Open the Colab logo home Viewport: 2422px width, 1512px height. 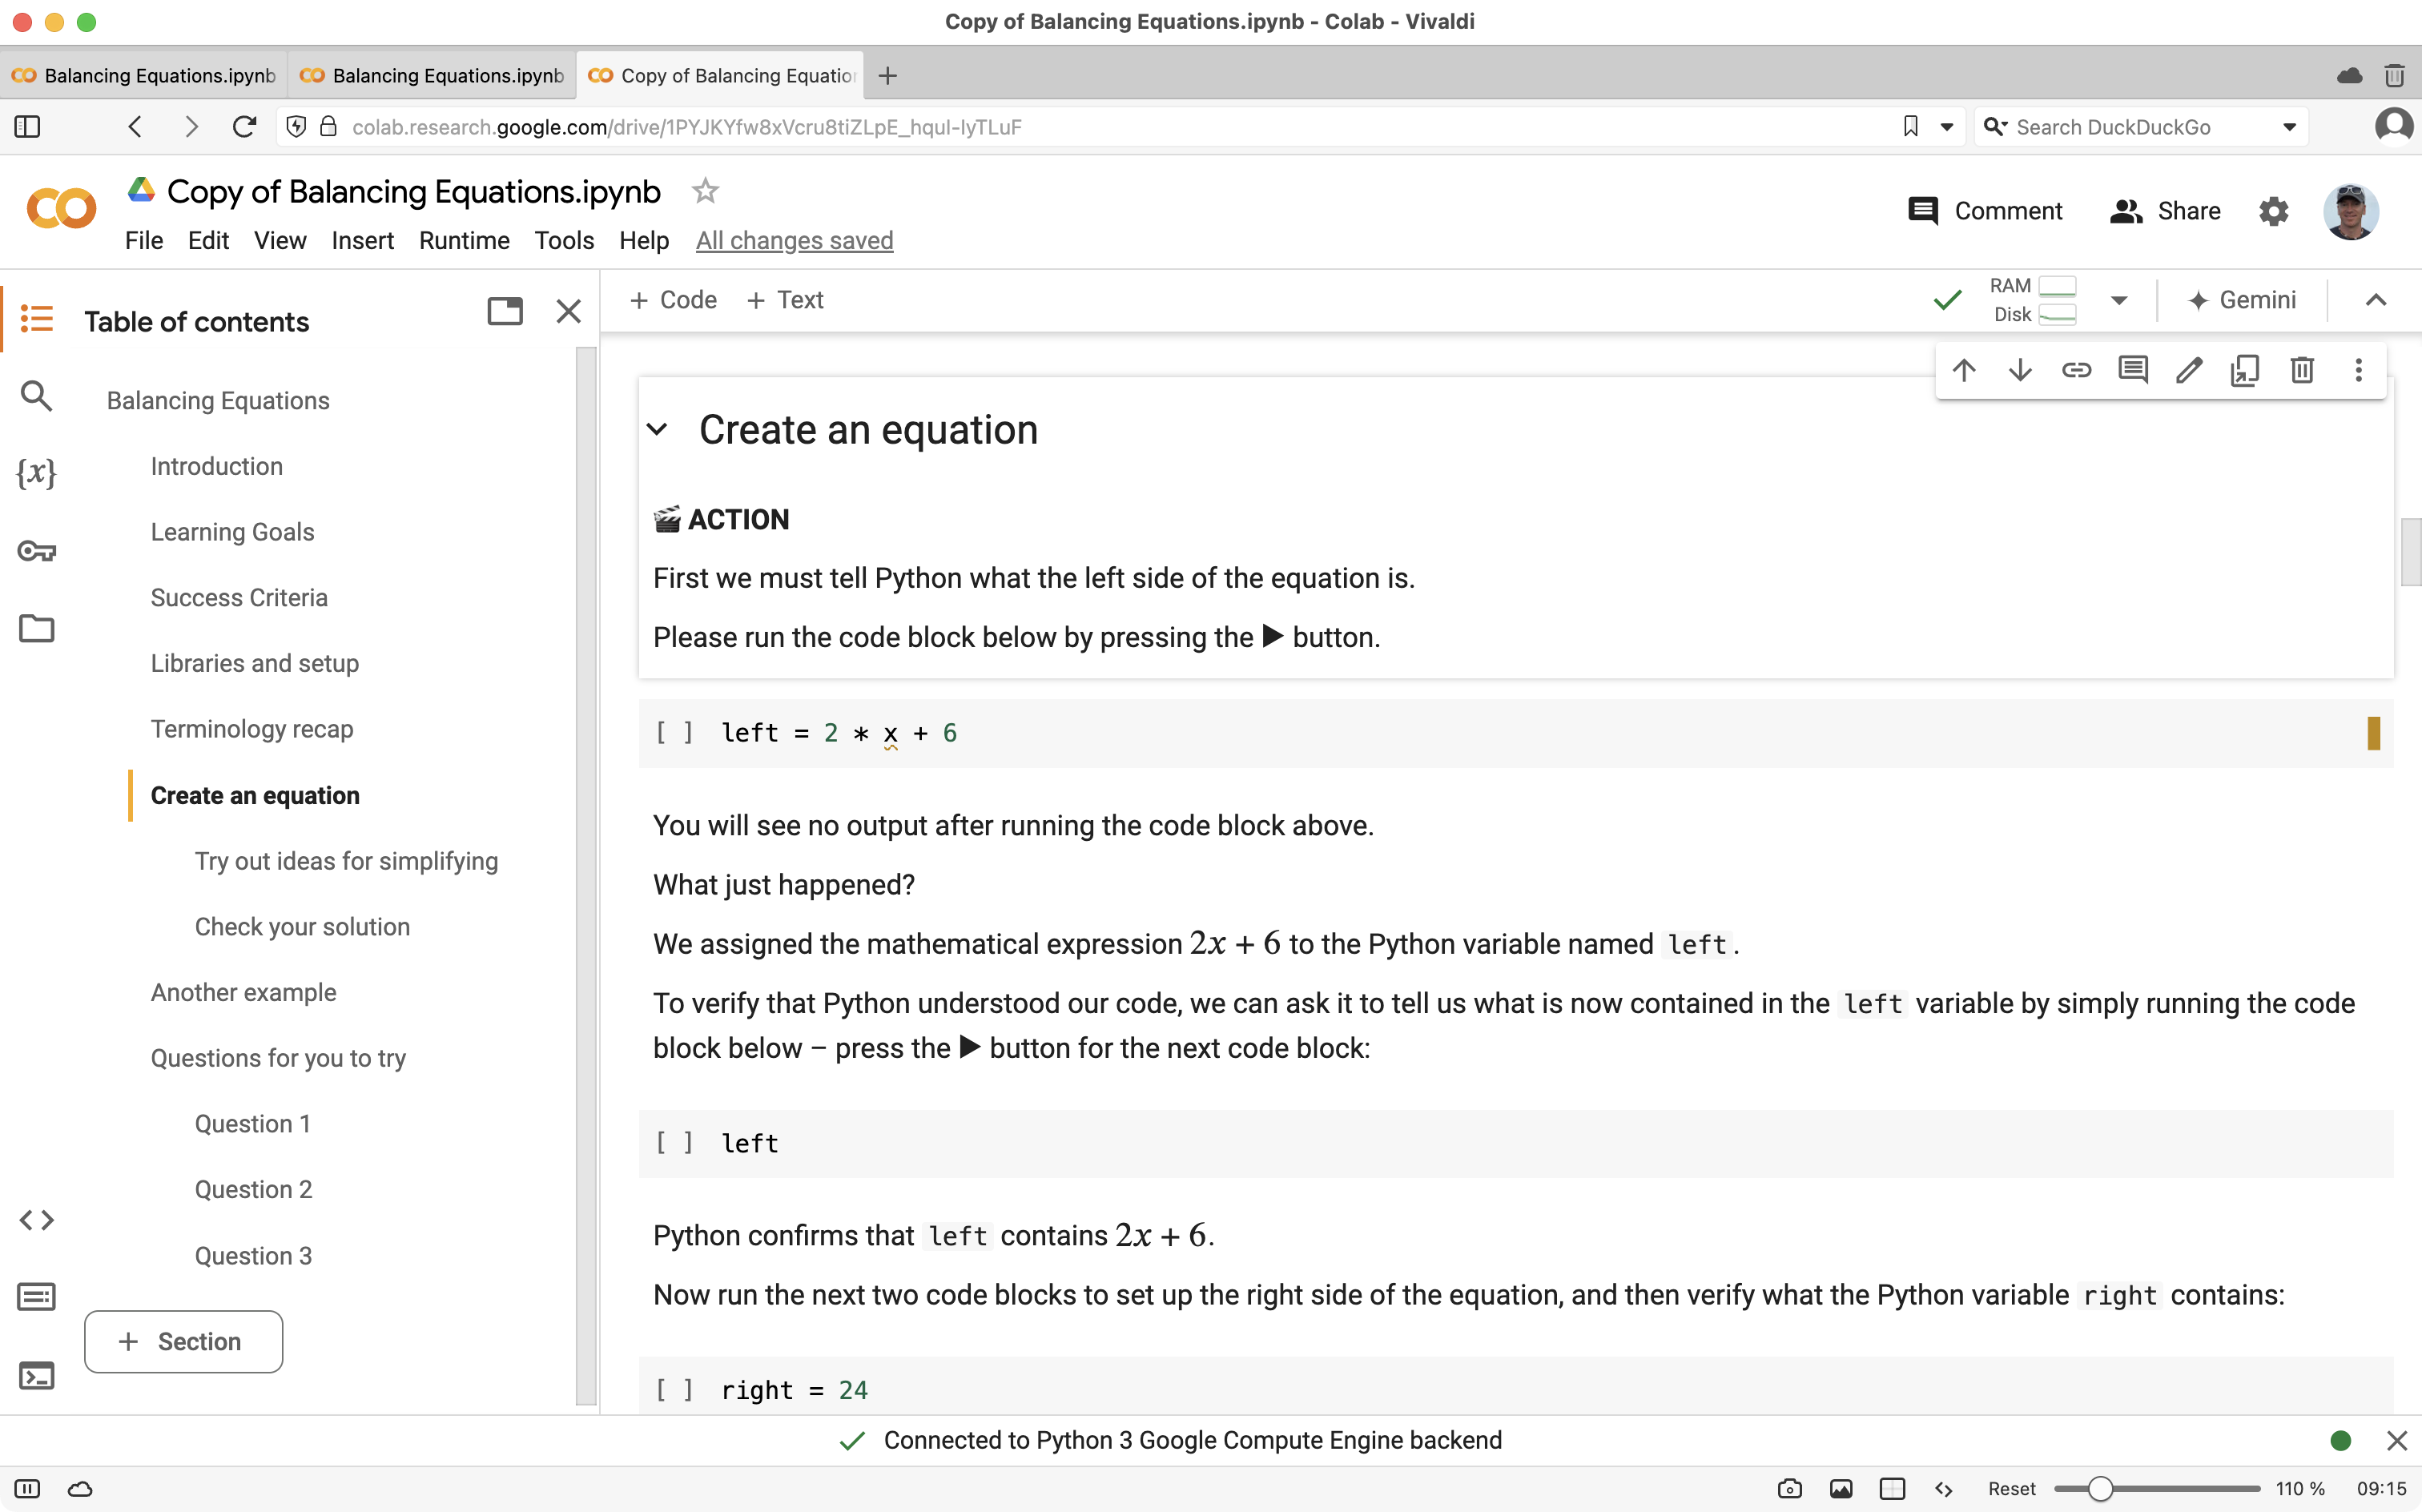61,209
